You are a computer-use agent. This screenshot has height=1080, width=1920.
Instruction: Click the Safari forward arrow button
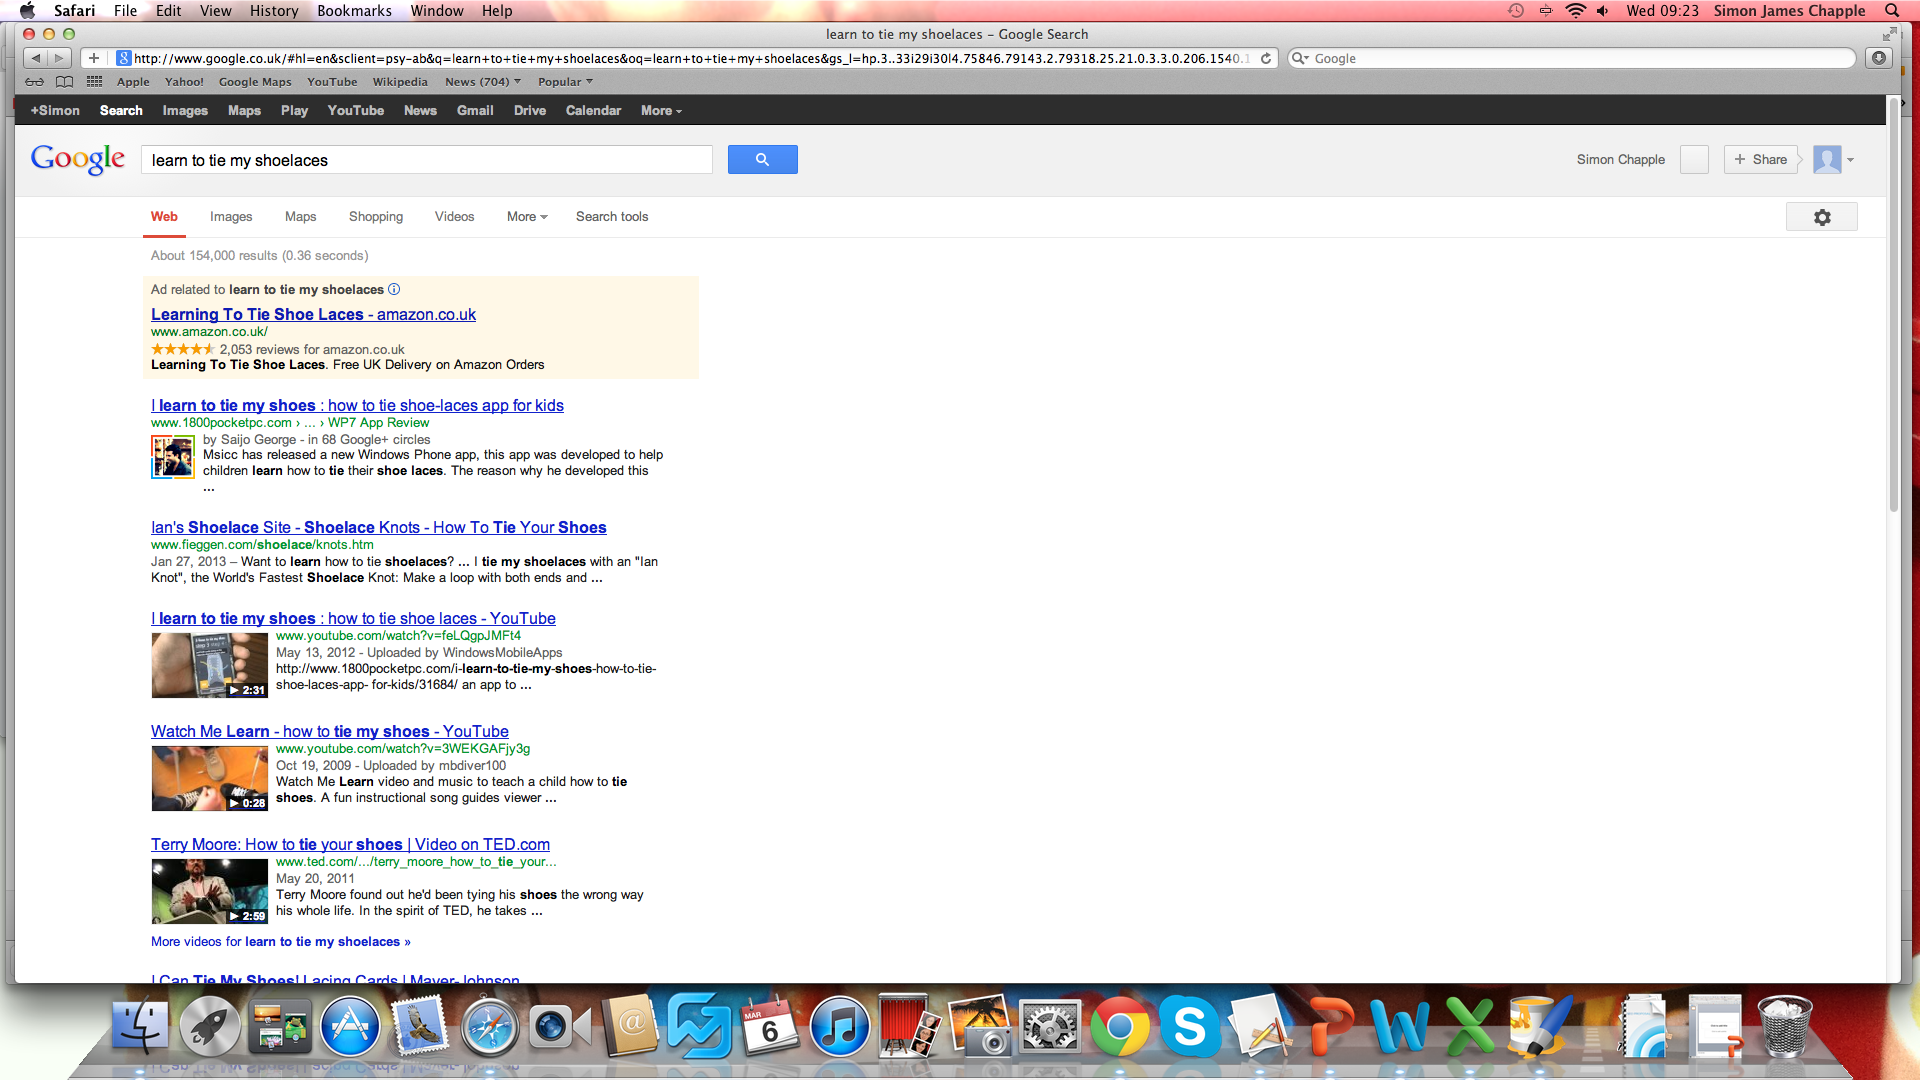pos(59,58)
